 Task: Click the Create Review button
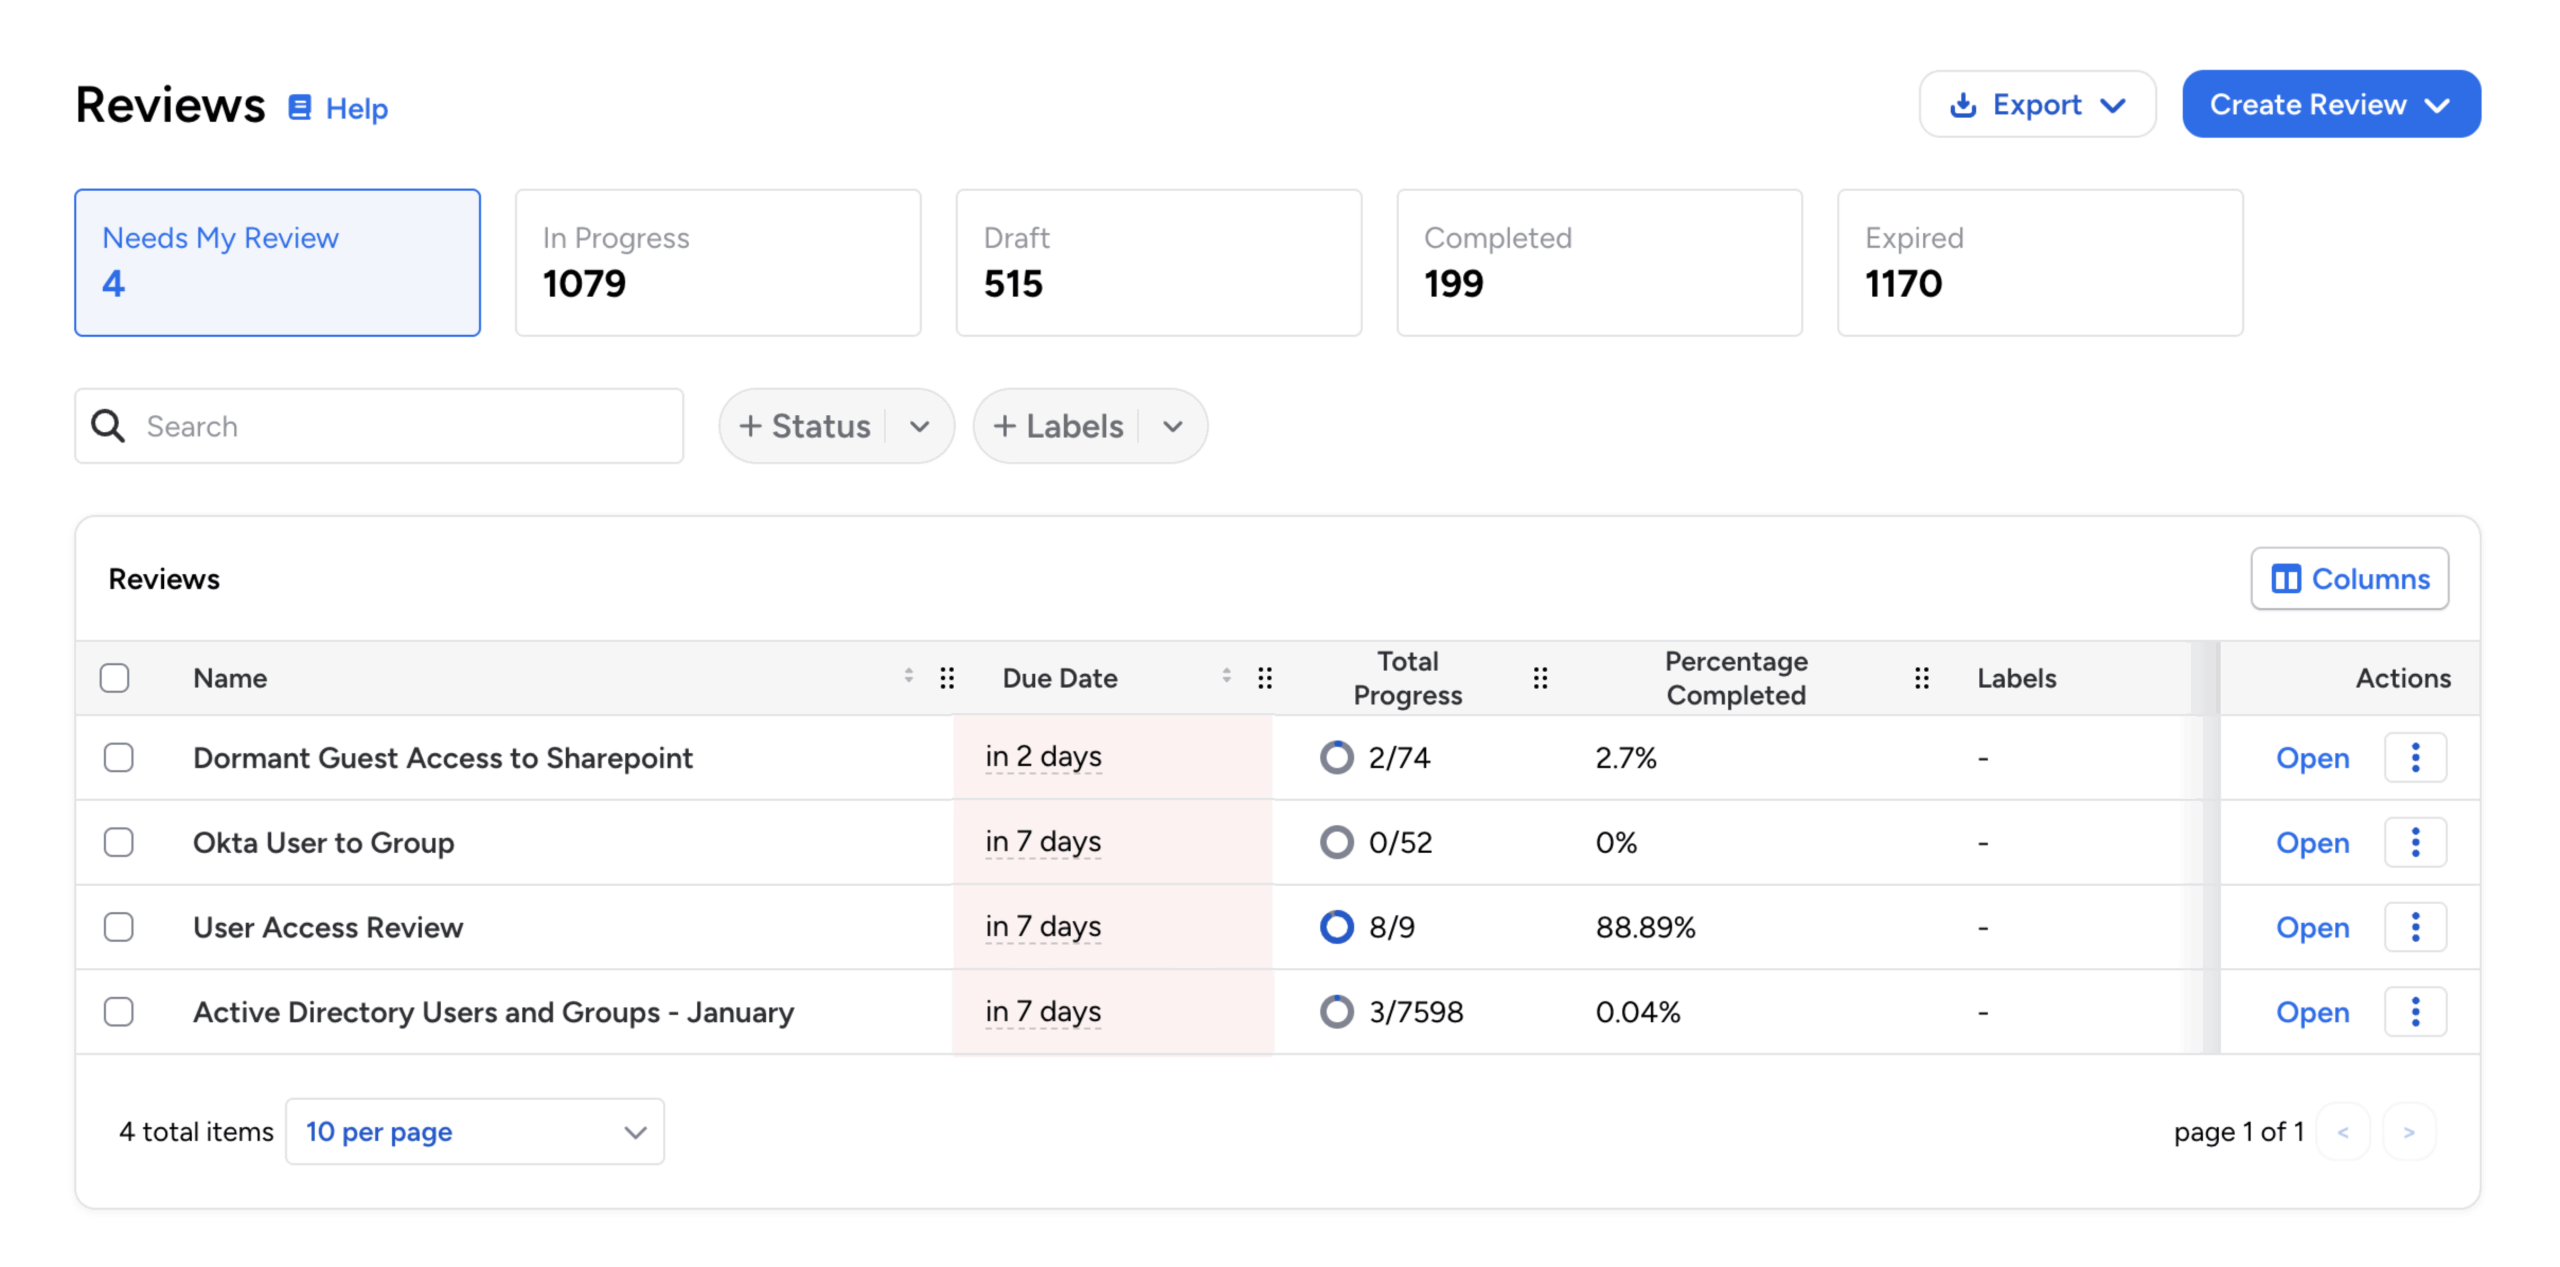pos(2330,104)
